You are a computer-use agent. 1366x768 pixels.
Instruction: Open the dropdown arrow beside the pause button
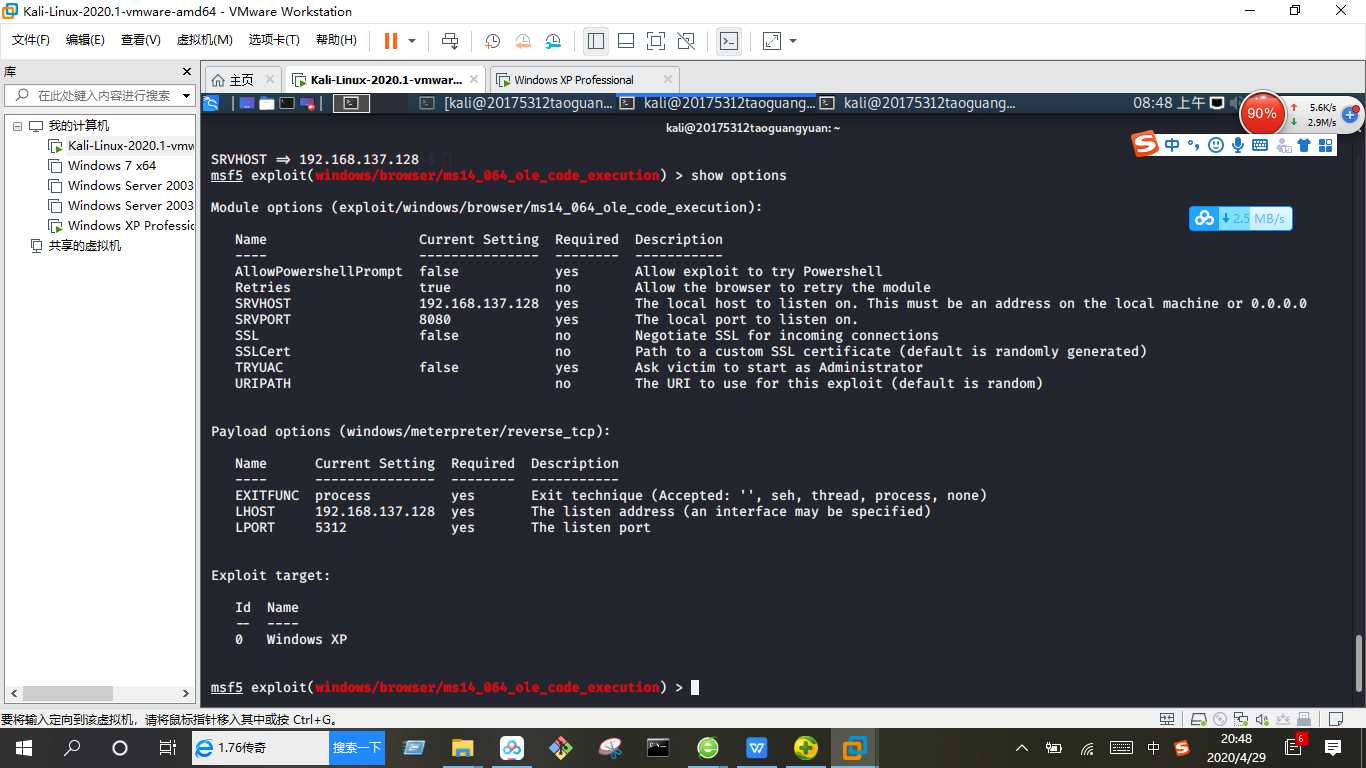[412, 41]
